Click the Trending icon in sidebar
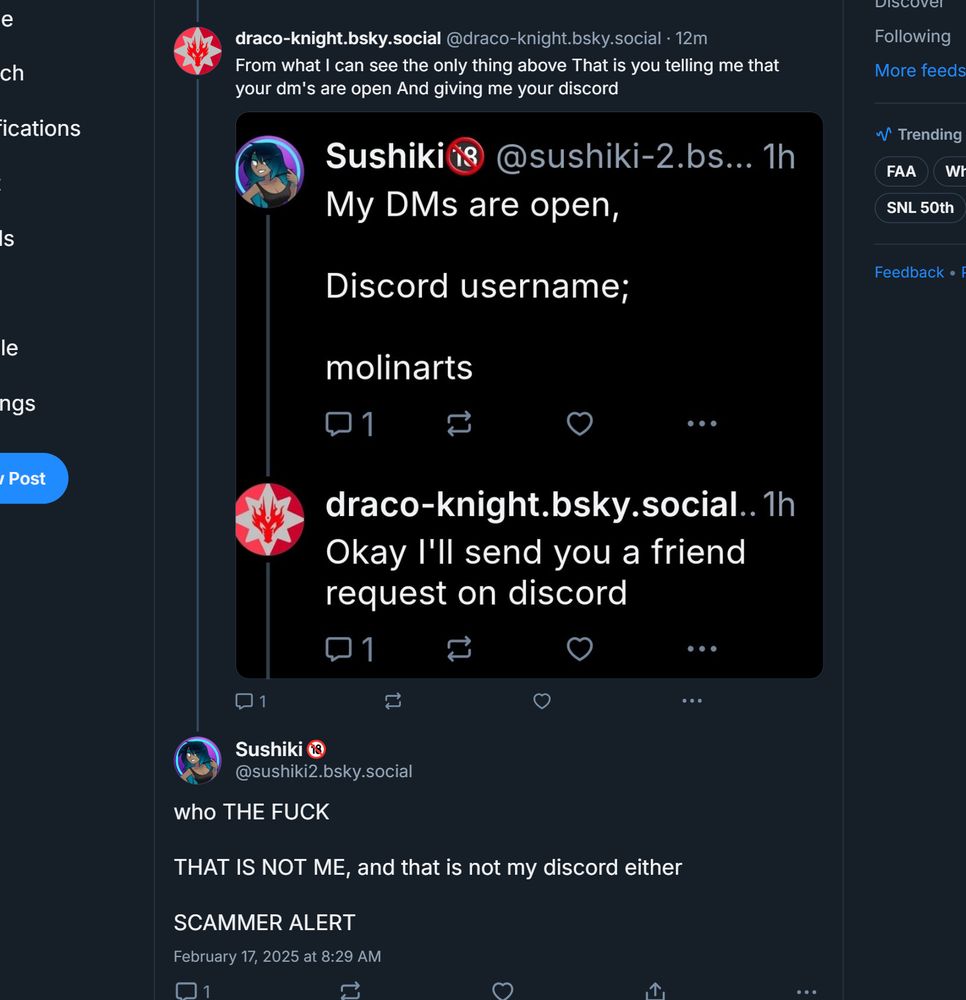This screenshot has width=966, height=1000. click(x=883, y=134)
